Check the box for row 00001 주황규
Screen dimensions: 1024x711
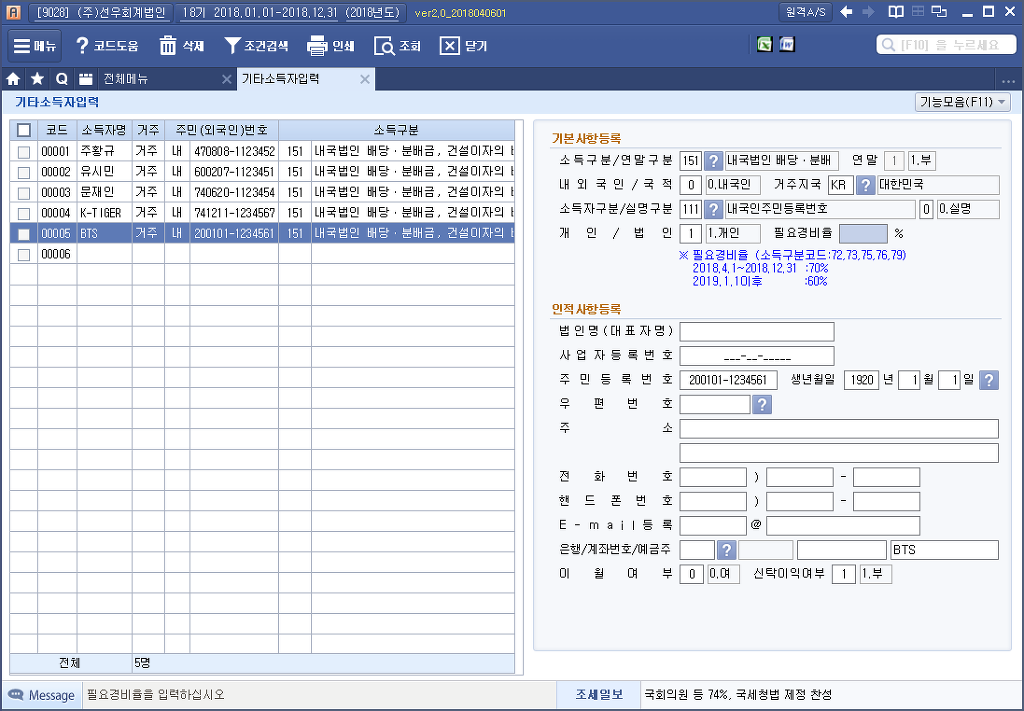[23, 151]
